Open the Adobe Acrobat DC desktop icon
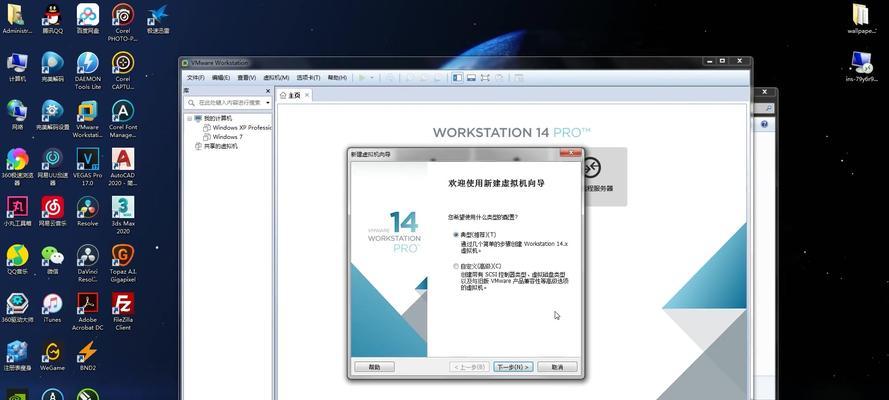The height and width of the screenshot is (400, 889). (87, 312)
